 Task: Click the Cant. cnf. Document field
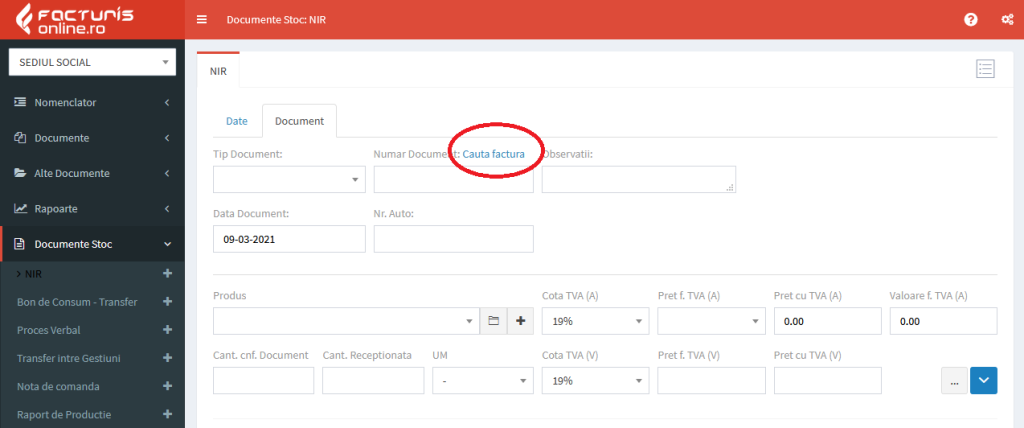(x=264, y=380)
